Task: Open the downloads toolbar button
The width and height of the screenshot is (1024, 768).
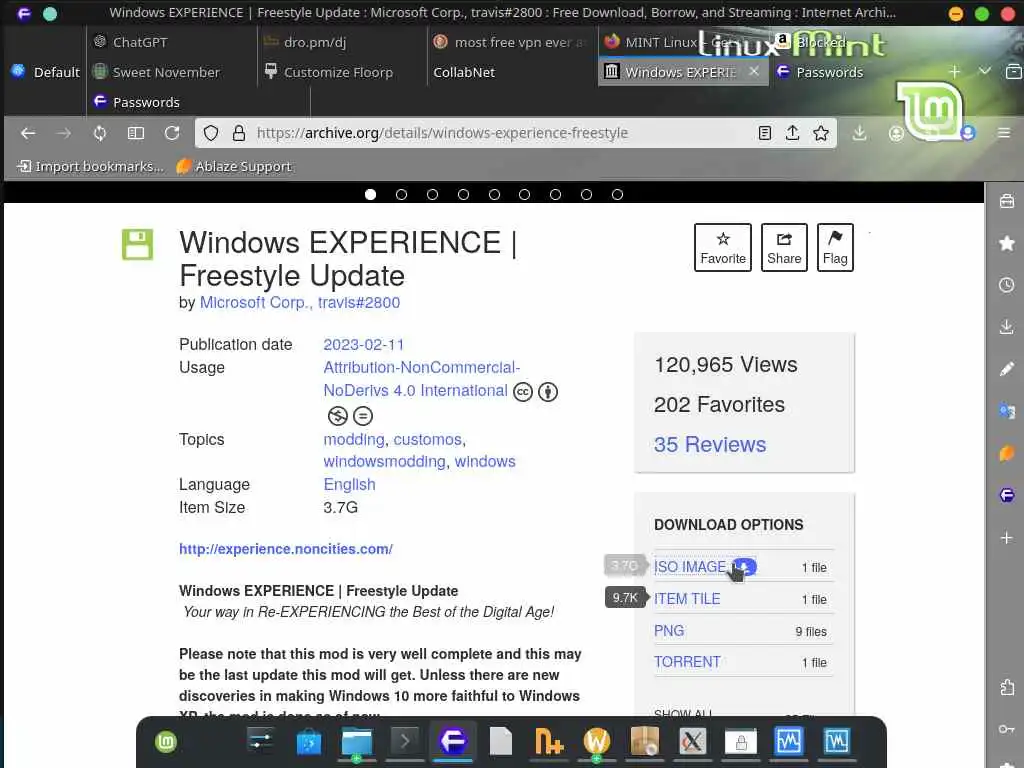Action: pos(859,133)
